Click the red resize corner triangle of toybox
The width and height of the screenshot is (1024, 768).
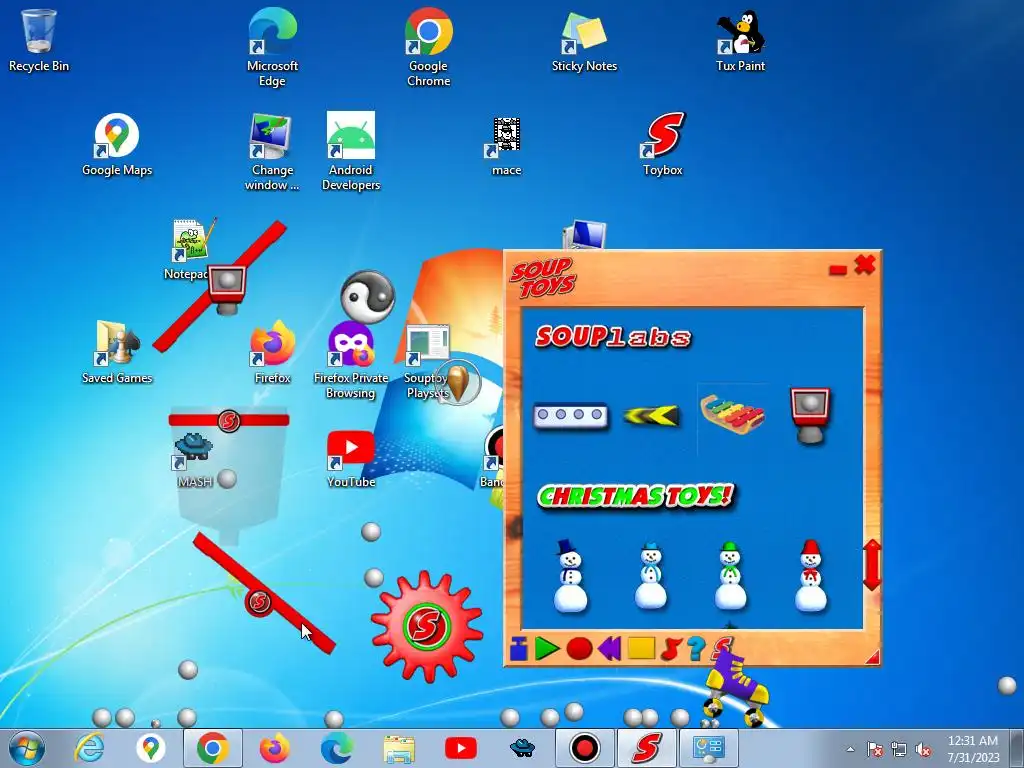[x=872, y=658]
